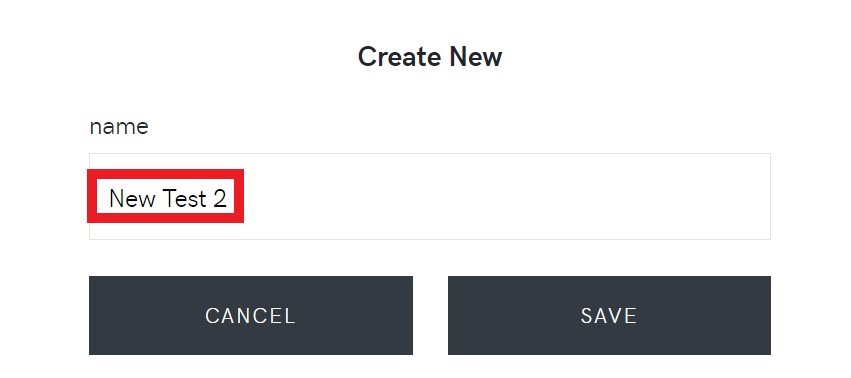Click the 'Create New' dialog heading
Screen dimensions: 851x378
pos(430,56)
